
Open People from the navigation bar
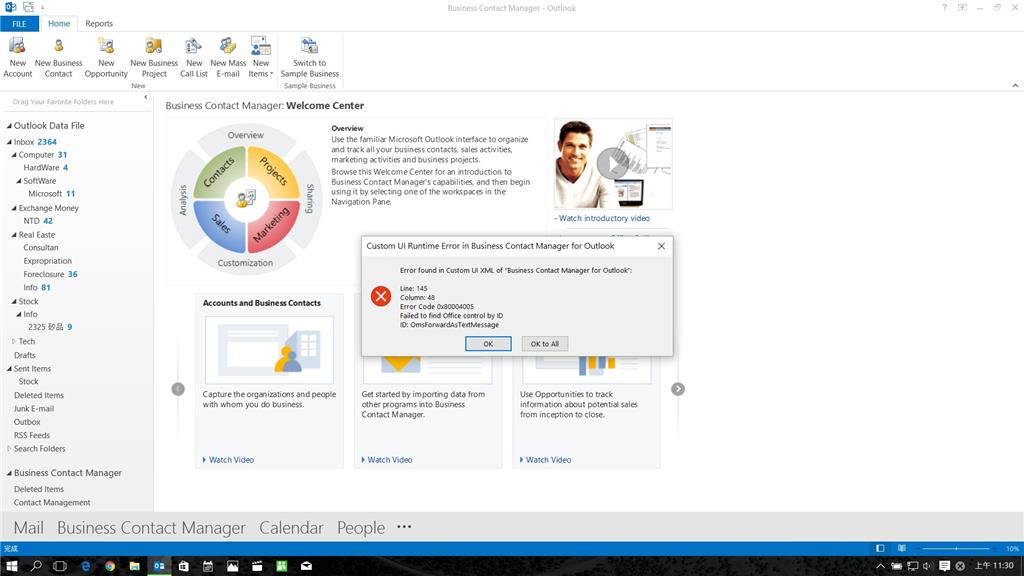[361, 528]
